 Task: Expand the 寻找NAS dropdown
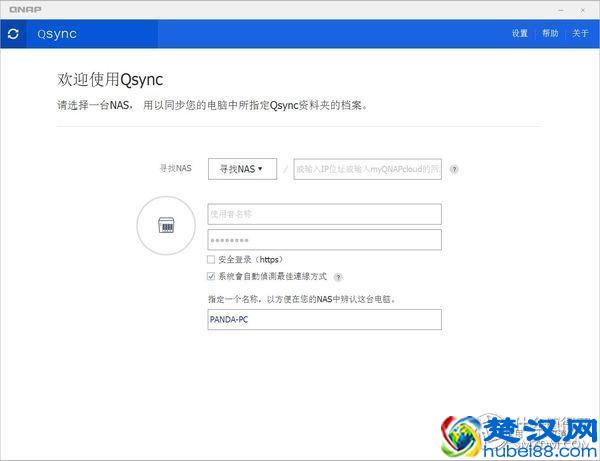pyautogui.click(x=242, y=169)
